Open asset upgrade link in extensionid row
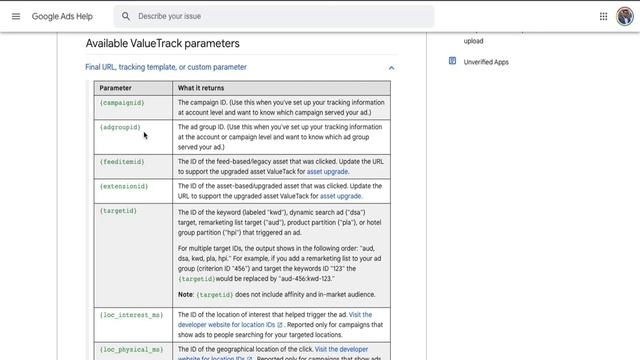This screenshot has height=360, width=640. 340,196
